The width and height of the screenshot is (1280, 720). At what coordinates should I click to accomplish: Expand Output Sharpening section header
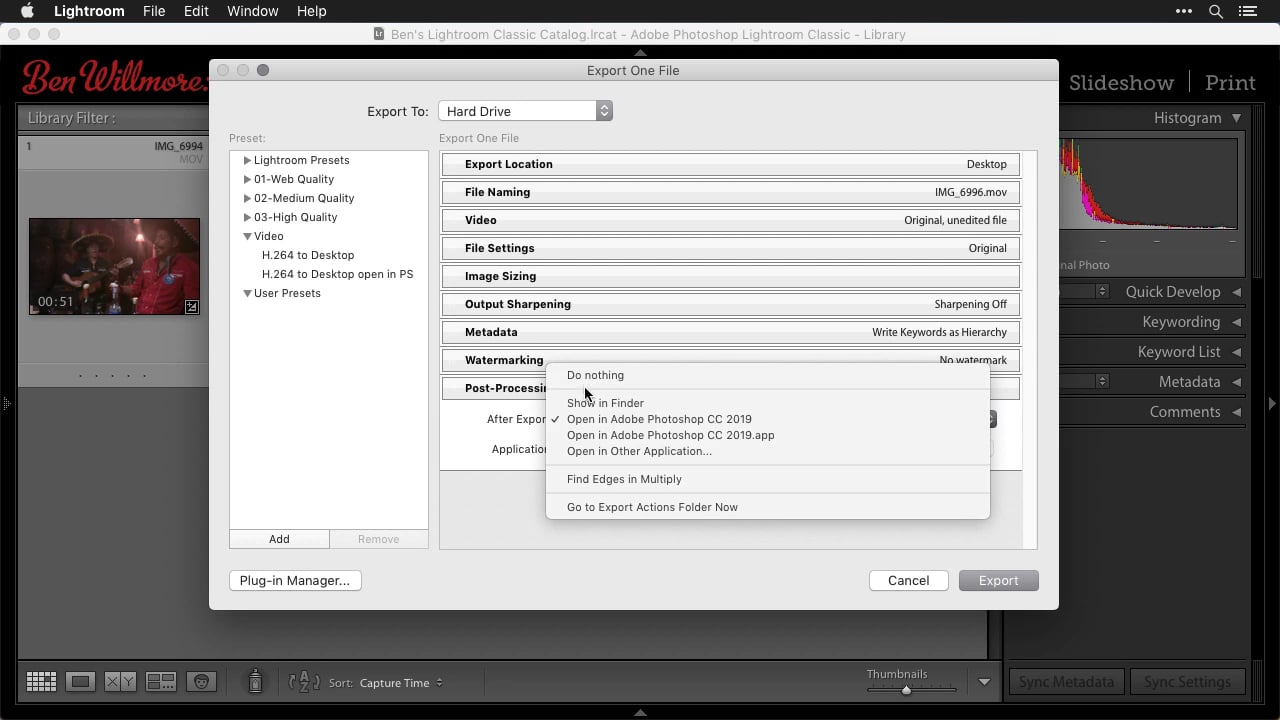(731, 304)
